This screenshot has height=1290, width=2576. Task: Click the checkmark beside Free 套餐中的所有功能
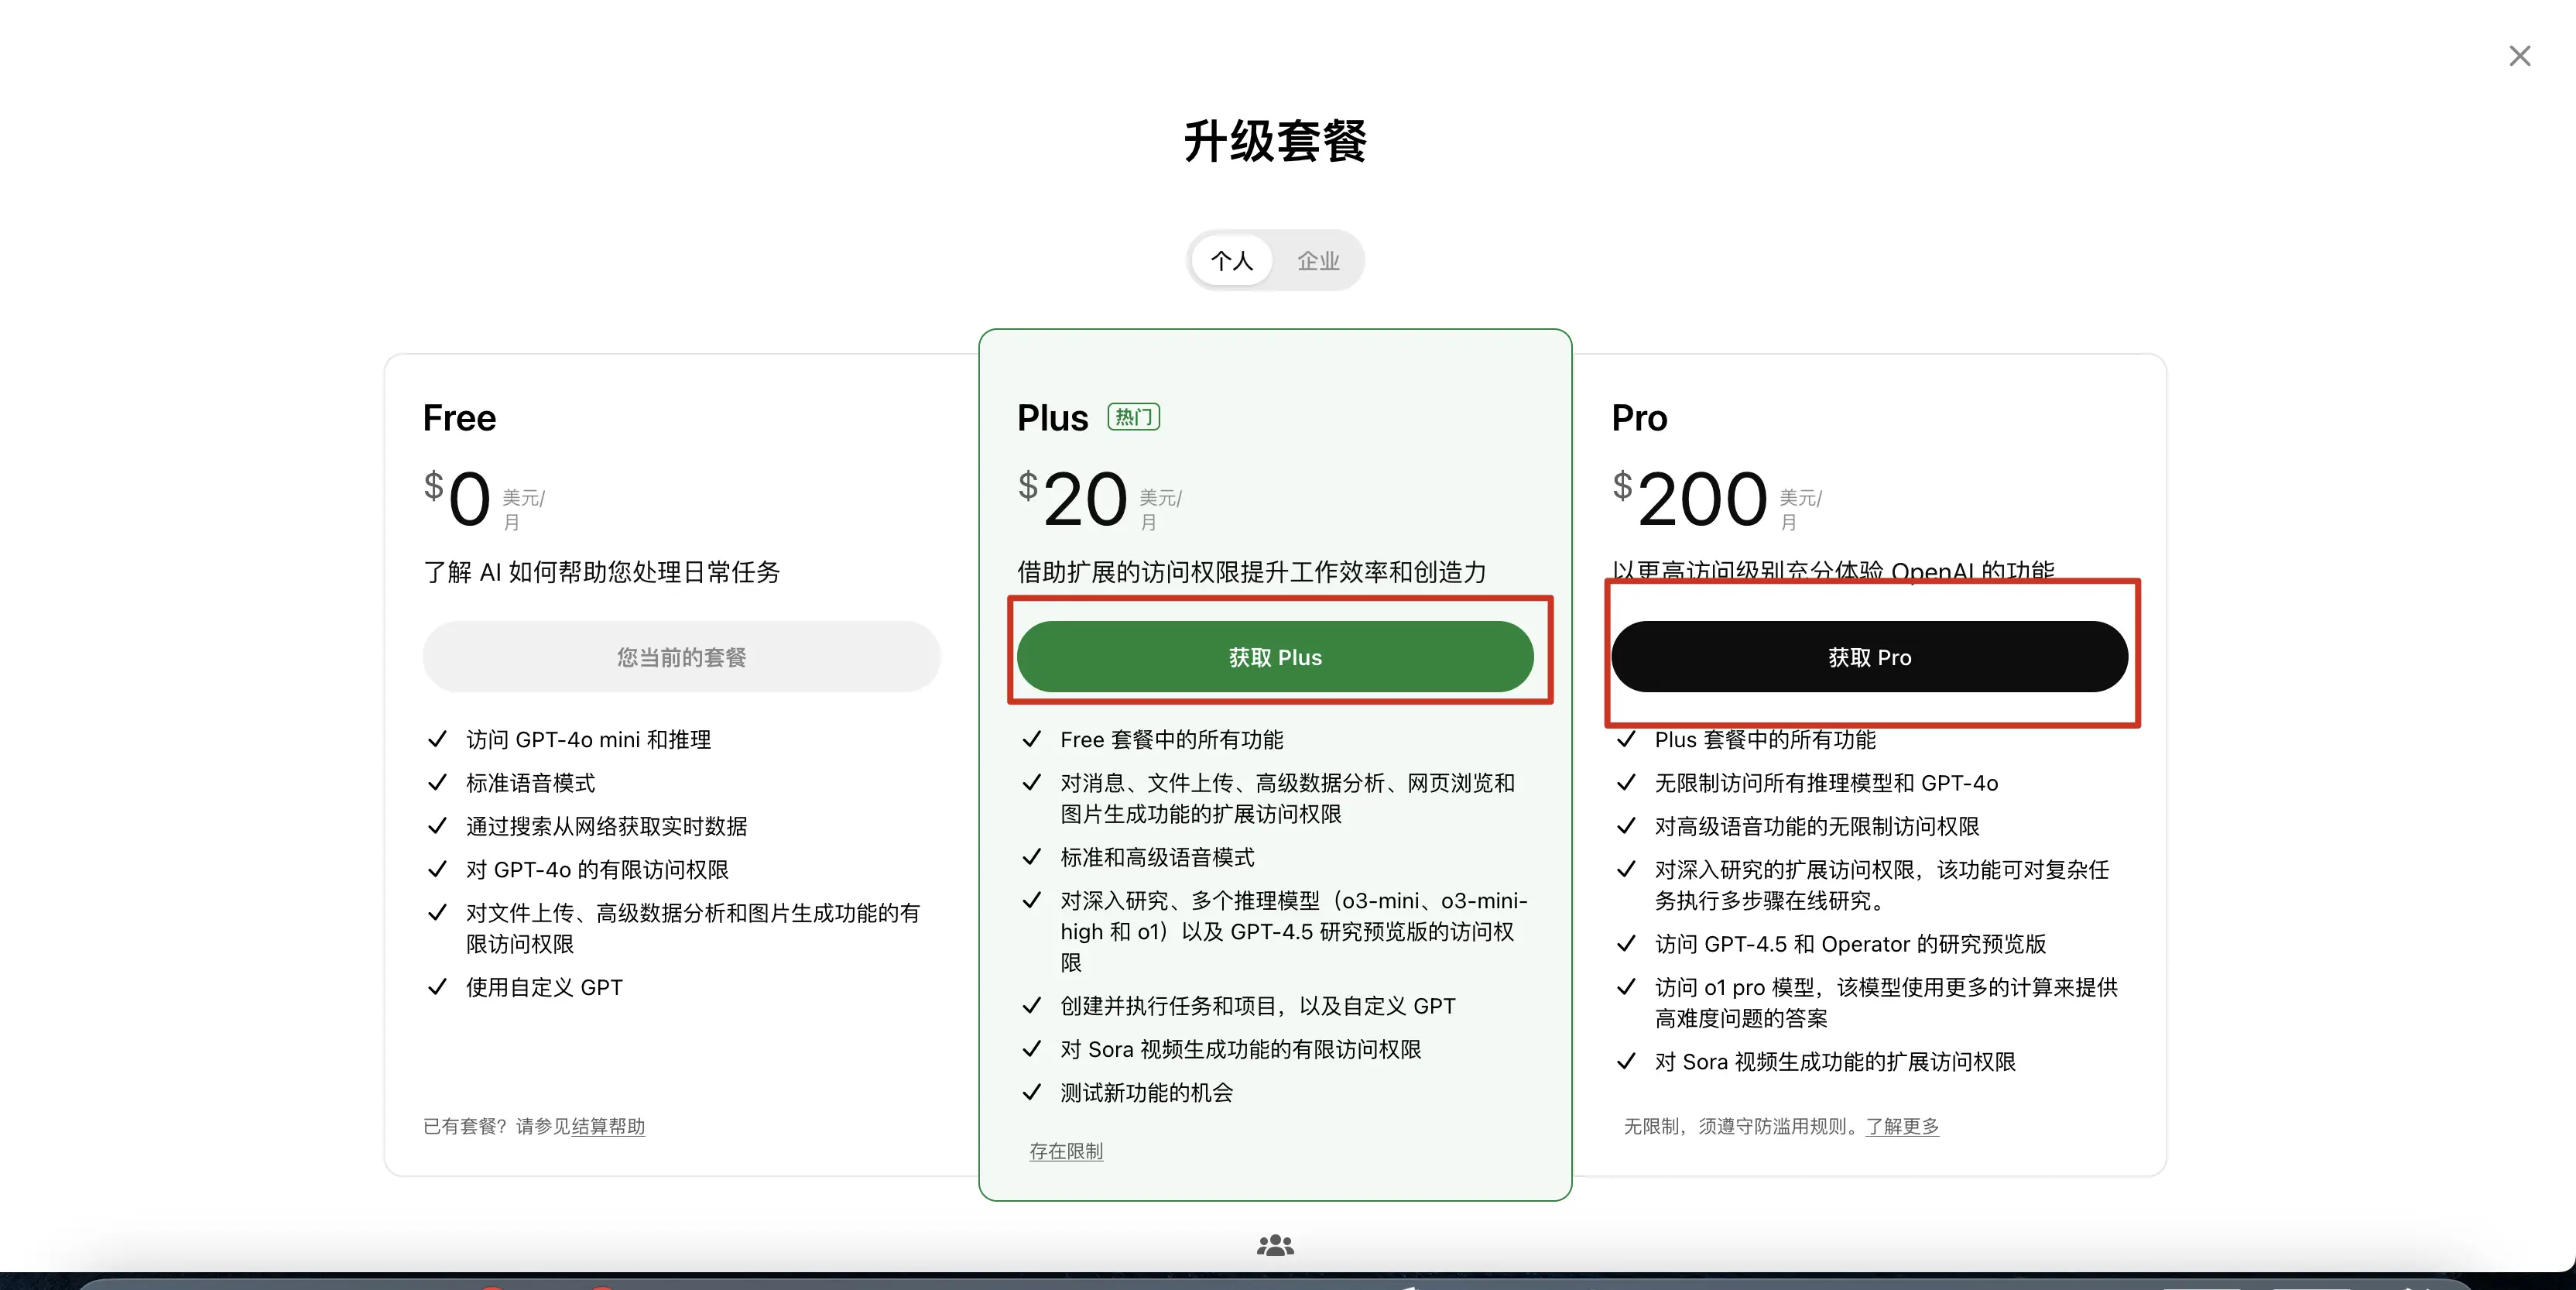pos(1031,740)
